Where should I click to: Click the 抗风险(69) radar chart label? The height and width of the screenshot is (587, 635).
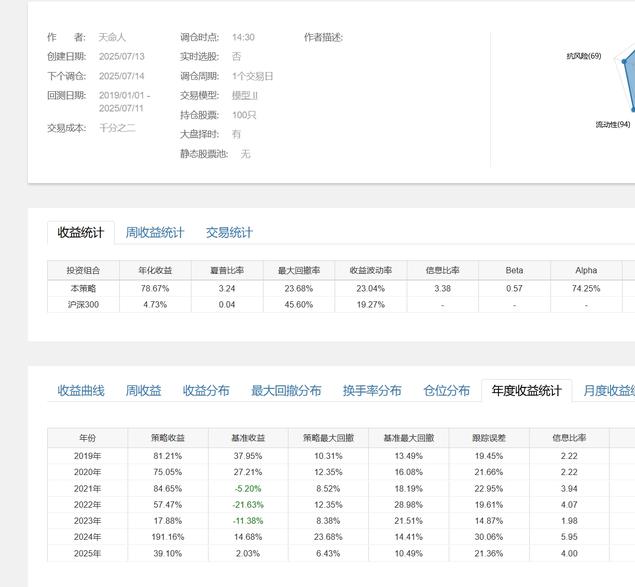pyautogui.click(x=583, y=56)
